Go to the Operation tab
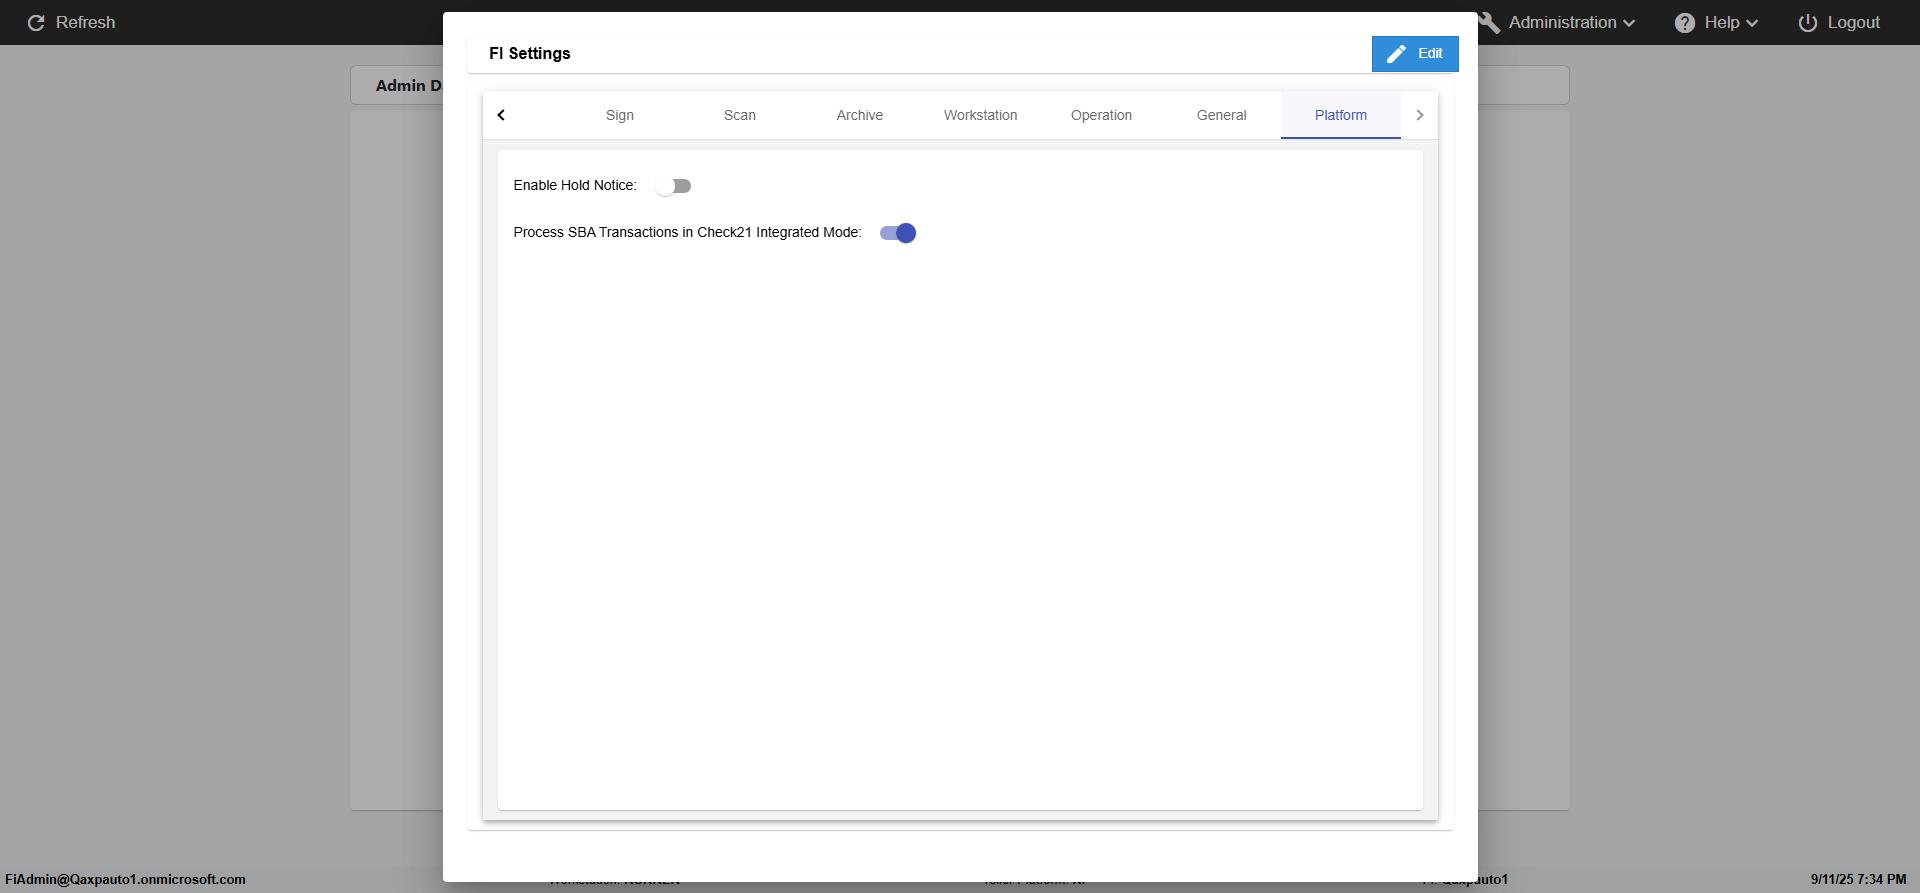This screenshot has height=893, width=1920. (1101, 115)
